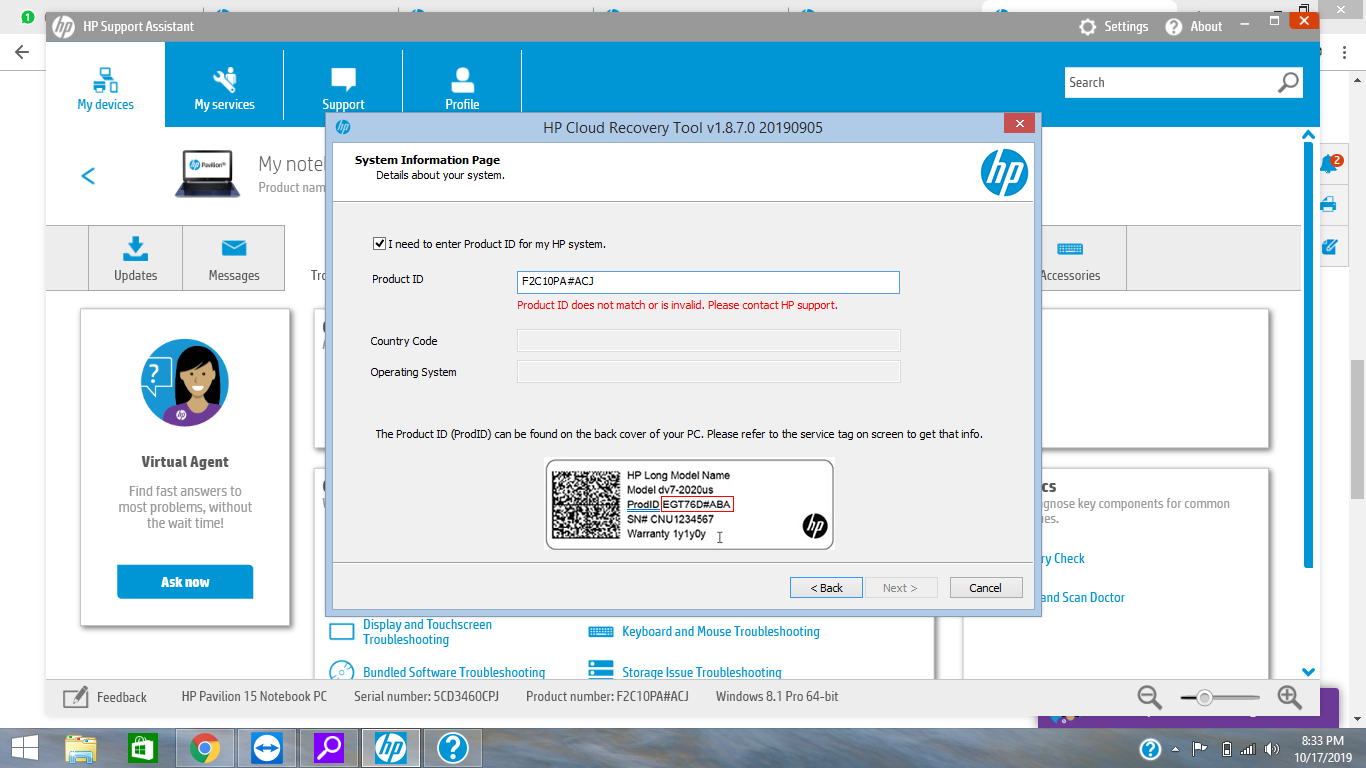Switch to My devices tab
This screenshot has height=768, width=1366.
tap(106, 85)
